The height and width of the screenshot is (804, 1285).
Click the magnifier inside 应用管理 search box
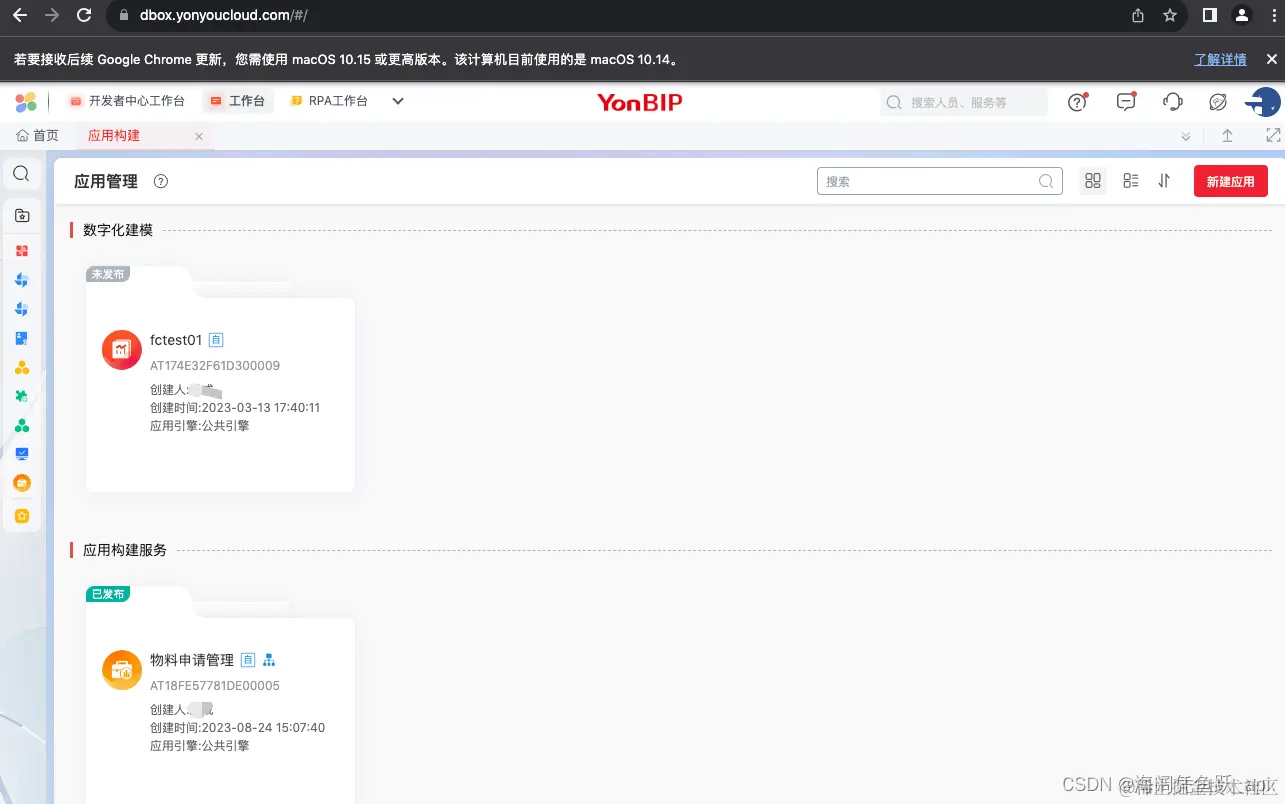(x=1046, y=181)
